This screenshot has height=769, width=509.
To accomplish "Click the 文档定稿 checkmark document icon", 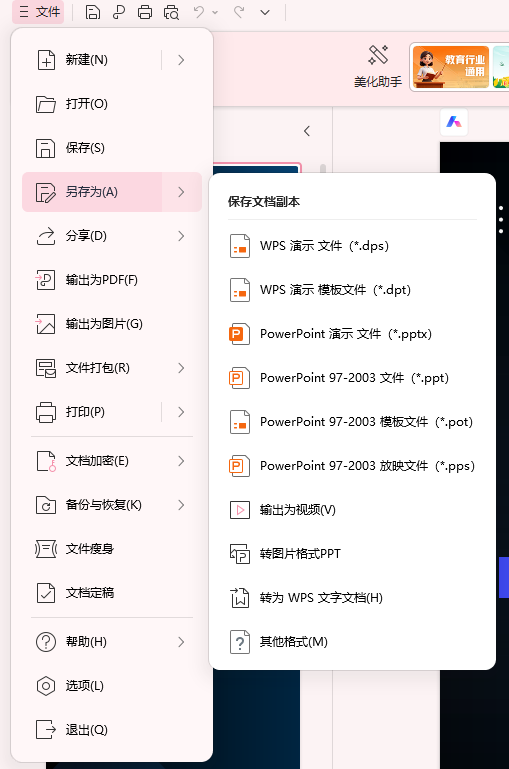I will [46, 593].
